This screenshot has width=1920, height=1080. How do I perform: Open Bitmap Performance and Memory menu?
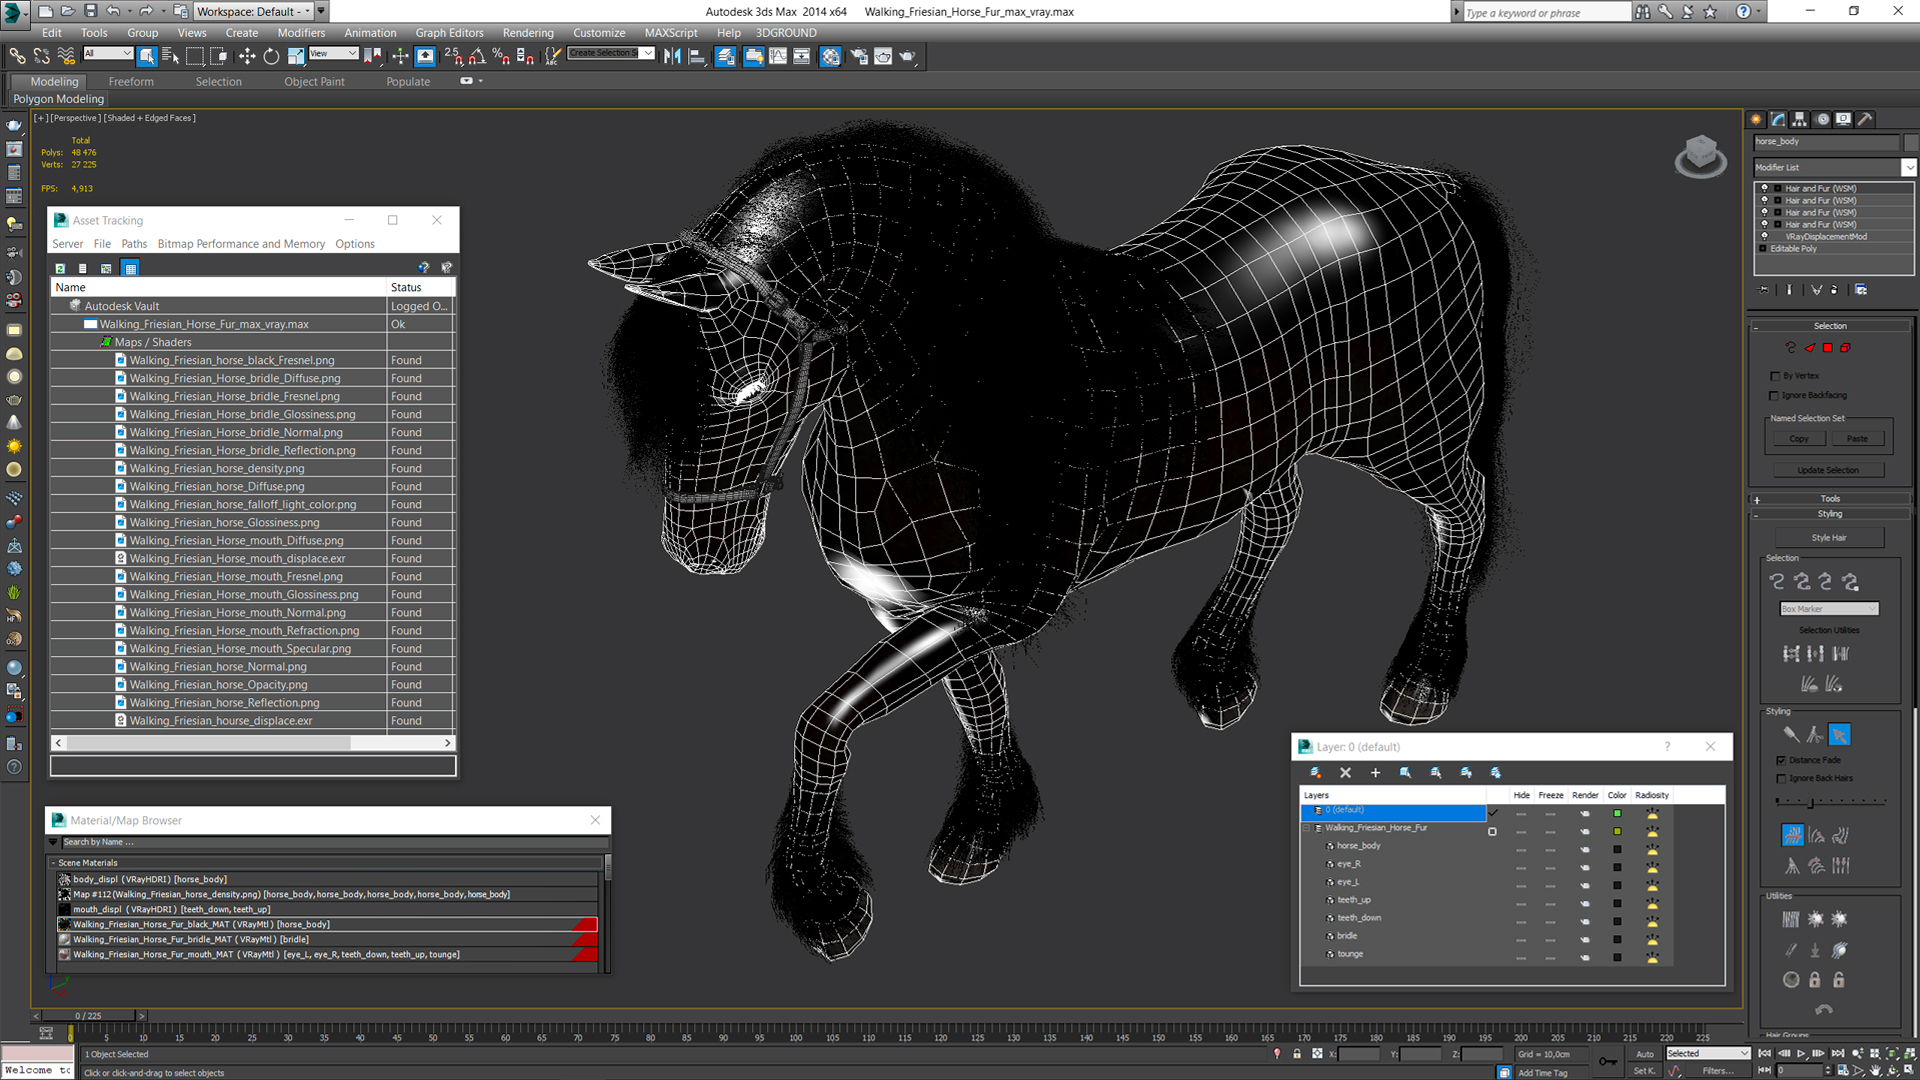(x=241, y=243)
